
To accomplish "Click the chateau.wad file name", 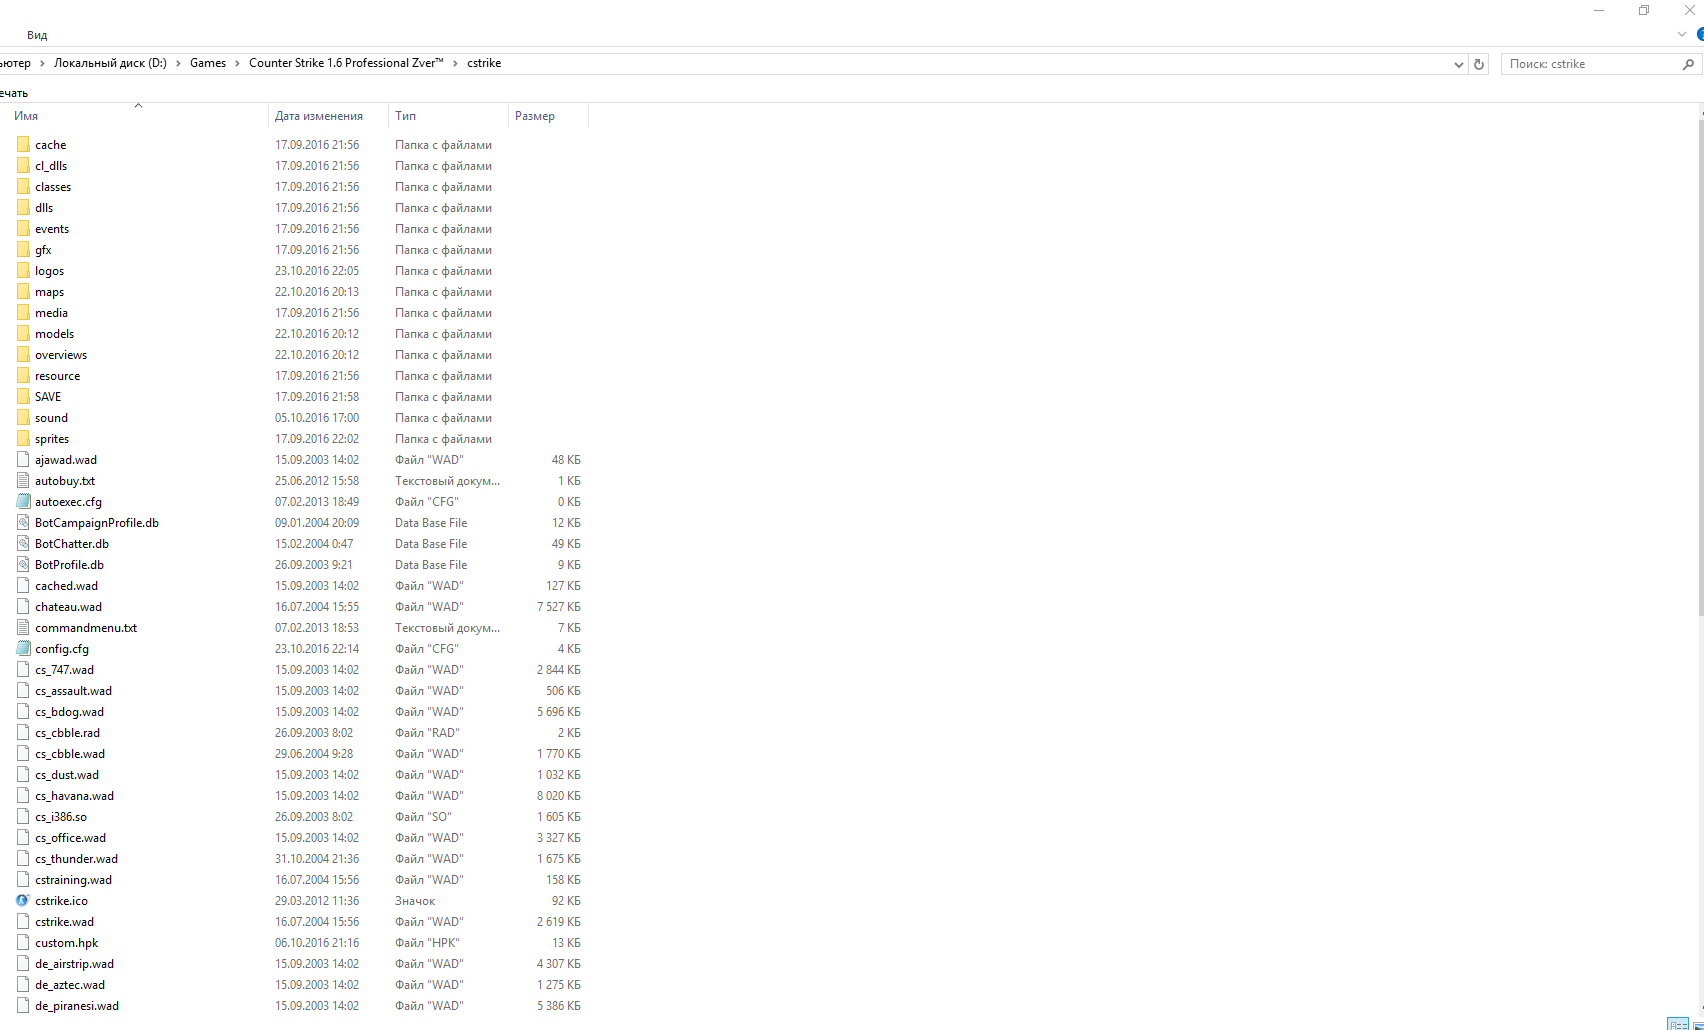I will 68,607.
